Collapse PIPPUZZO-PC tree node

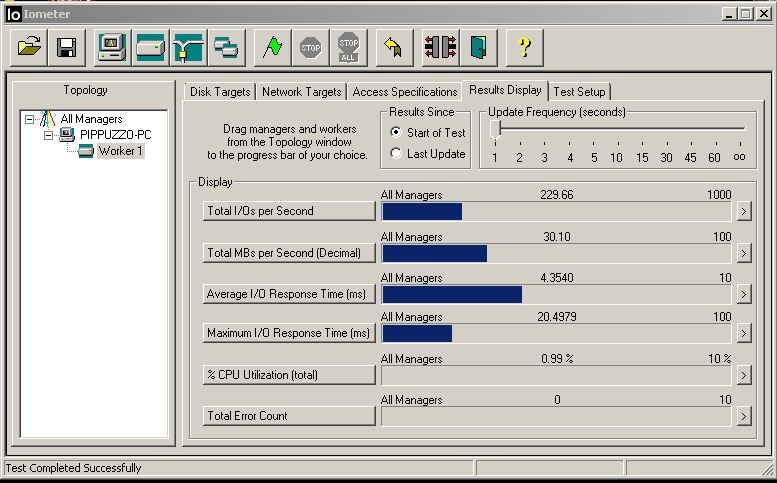tap(49, 135)
